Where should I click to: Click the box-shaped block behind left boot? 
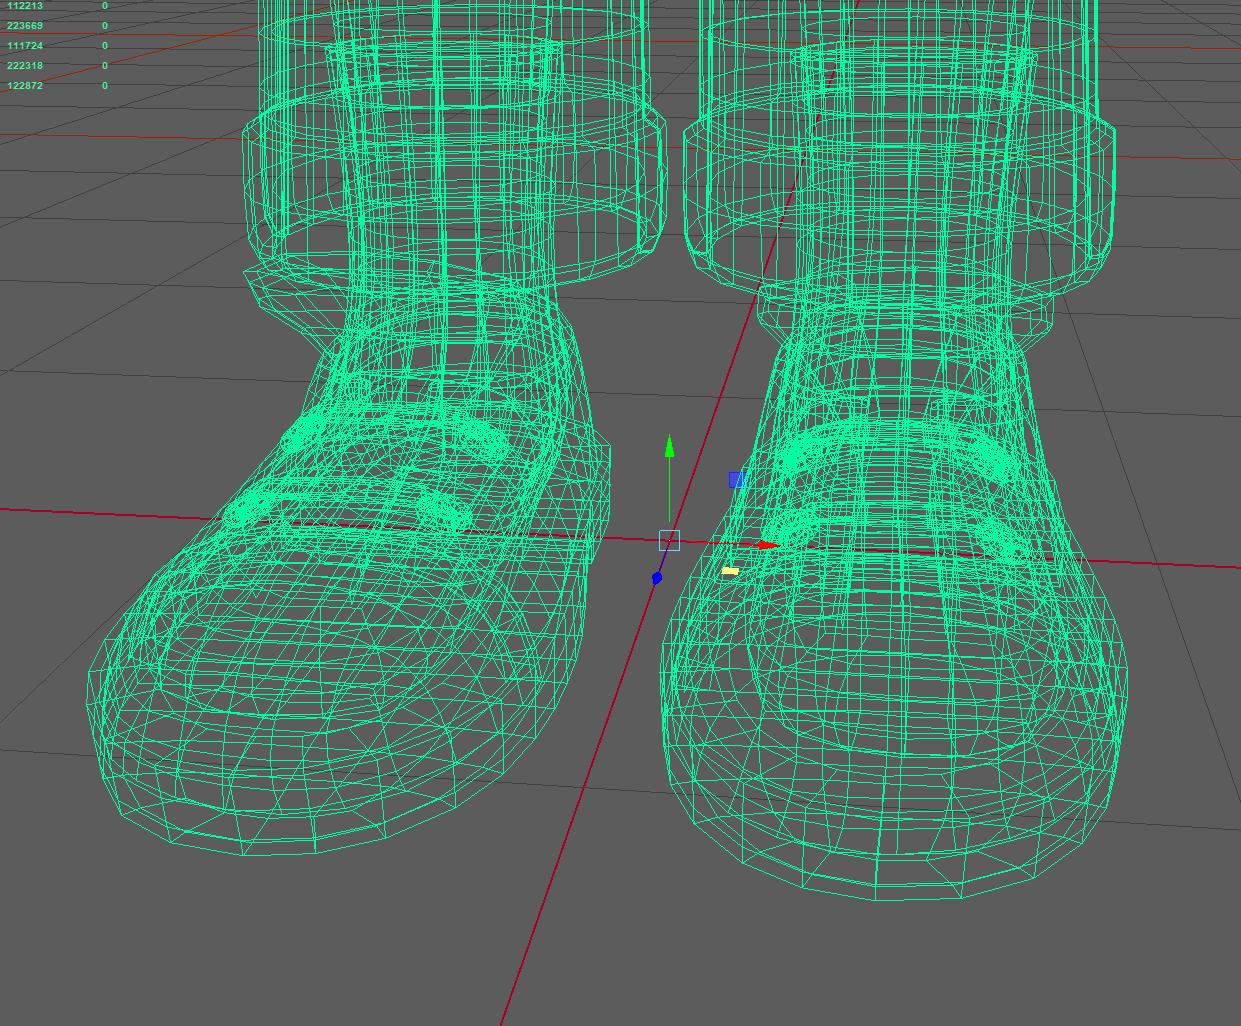[596, 500]
